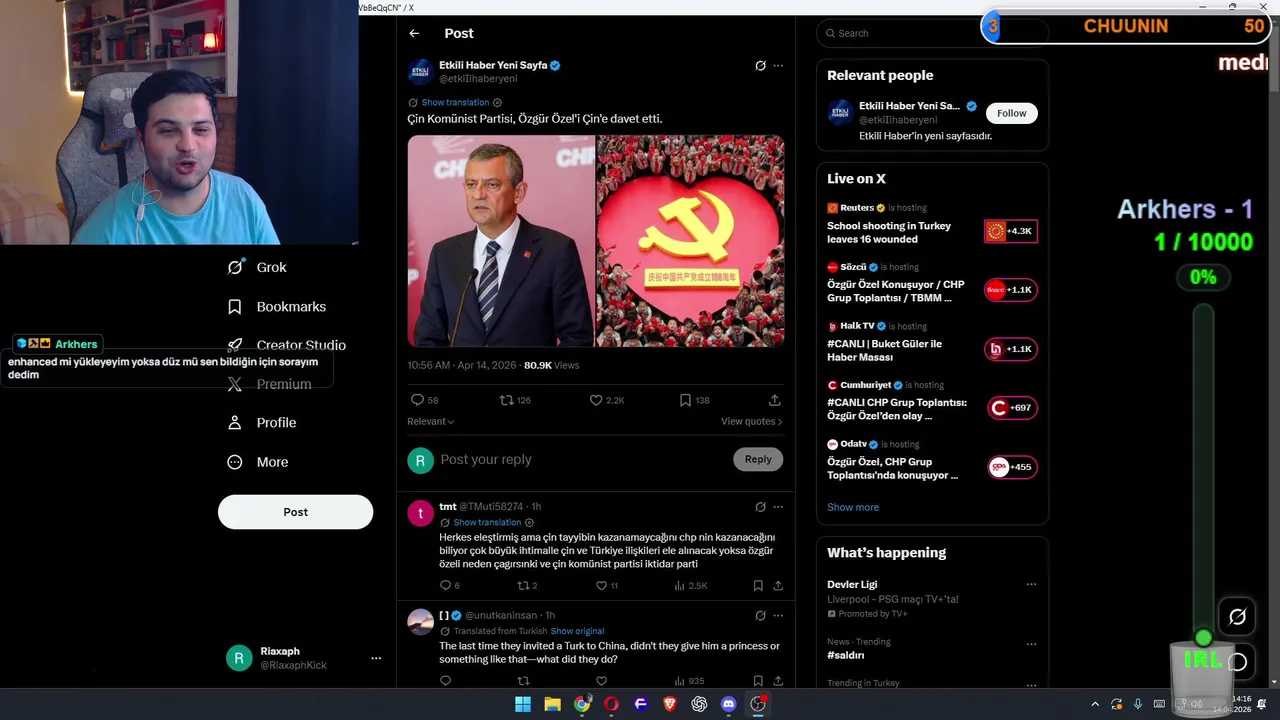1280x720 pixels.
Task: Repost tmt's reply showing 2 reposts
Action: pyautogui.click(x=523, y=586)
